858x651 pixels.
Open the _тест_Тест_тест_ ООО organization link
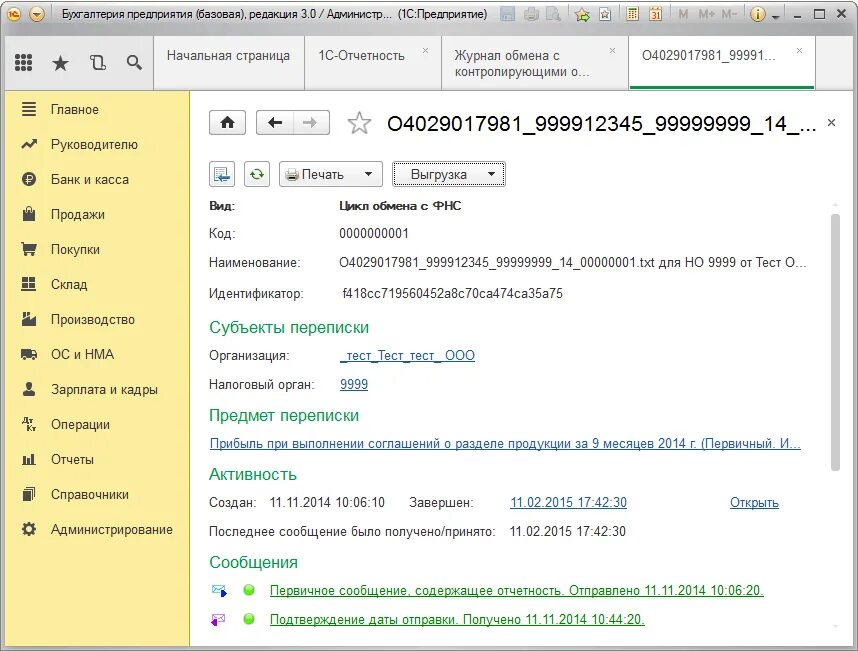407,356
